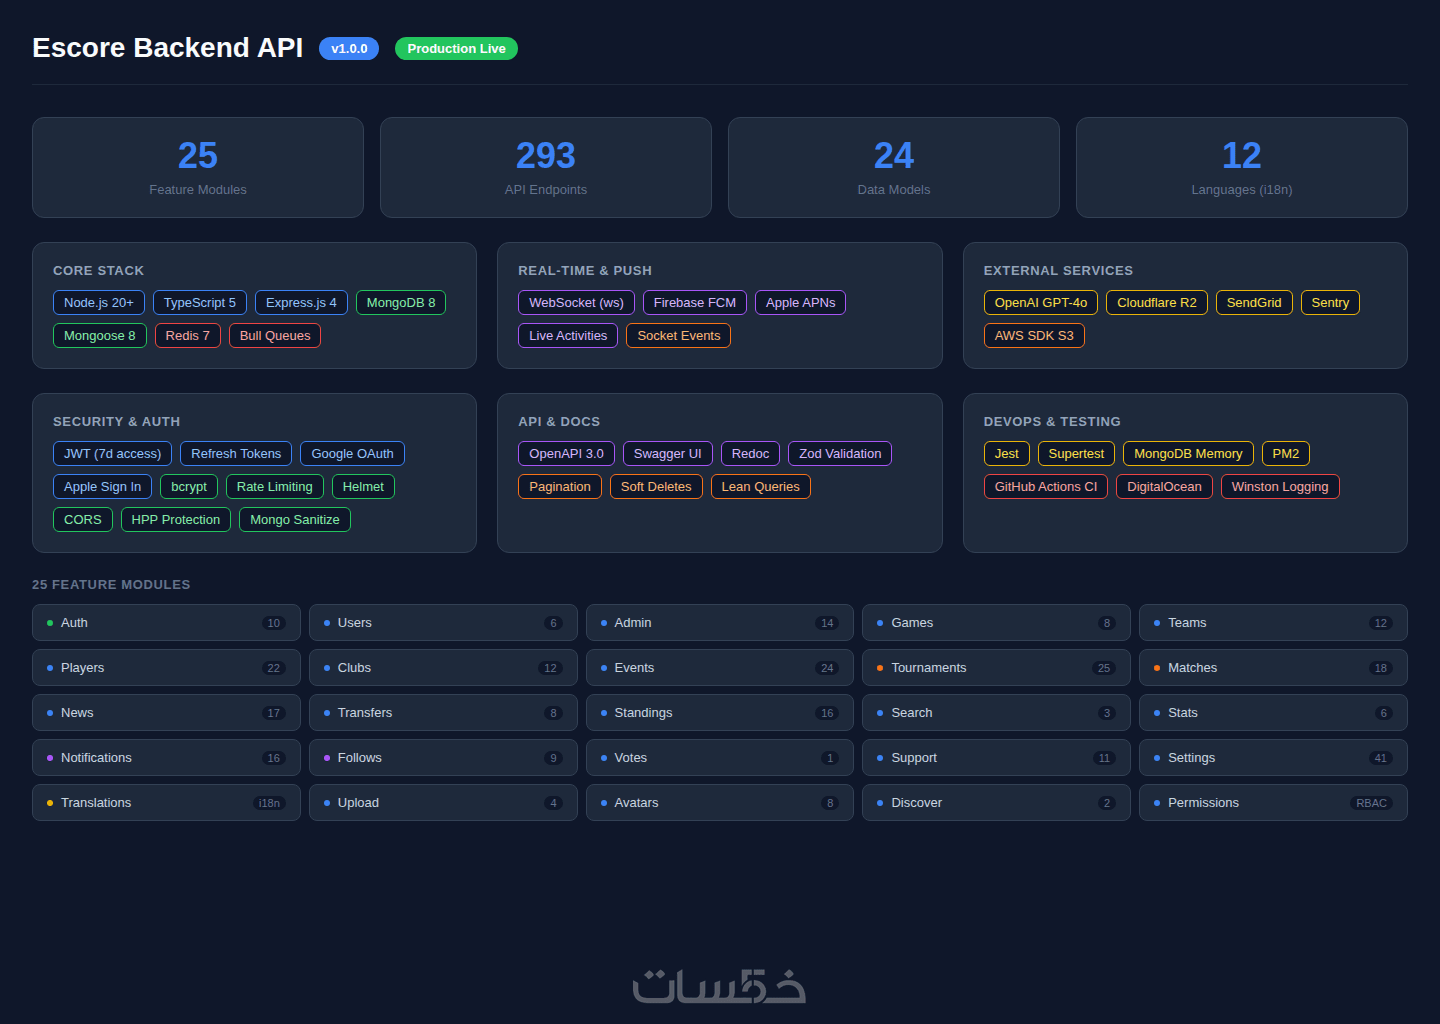Screen dimensions: 1440x1024
Task: Click the Socket Events tag
Action: click(x=679, y=335)
